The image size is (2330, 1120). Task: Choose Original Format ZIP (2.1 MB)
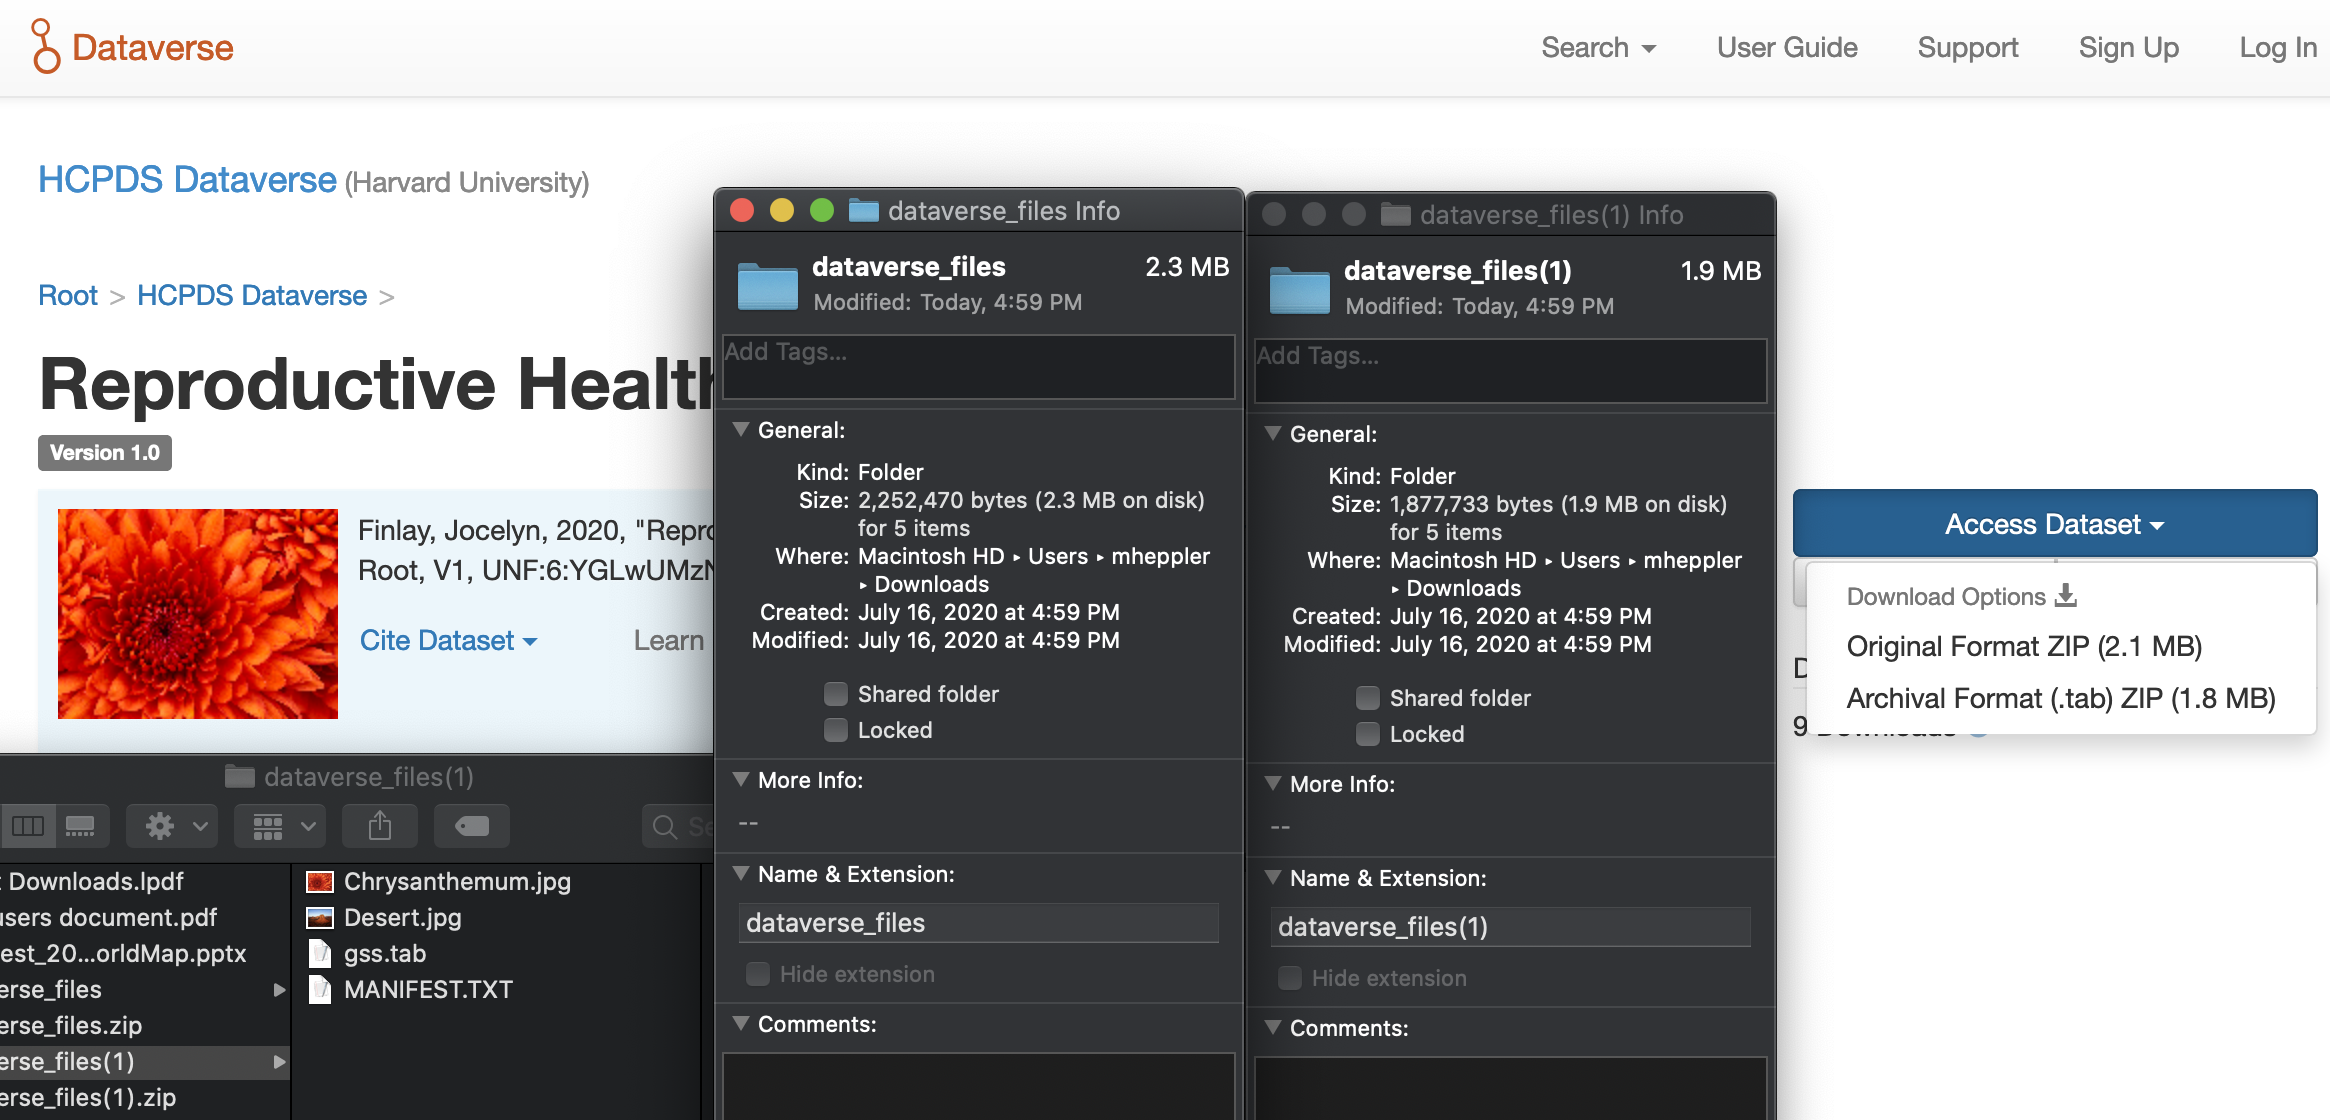(2024, 646)
